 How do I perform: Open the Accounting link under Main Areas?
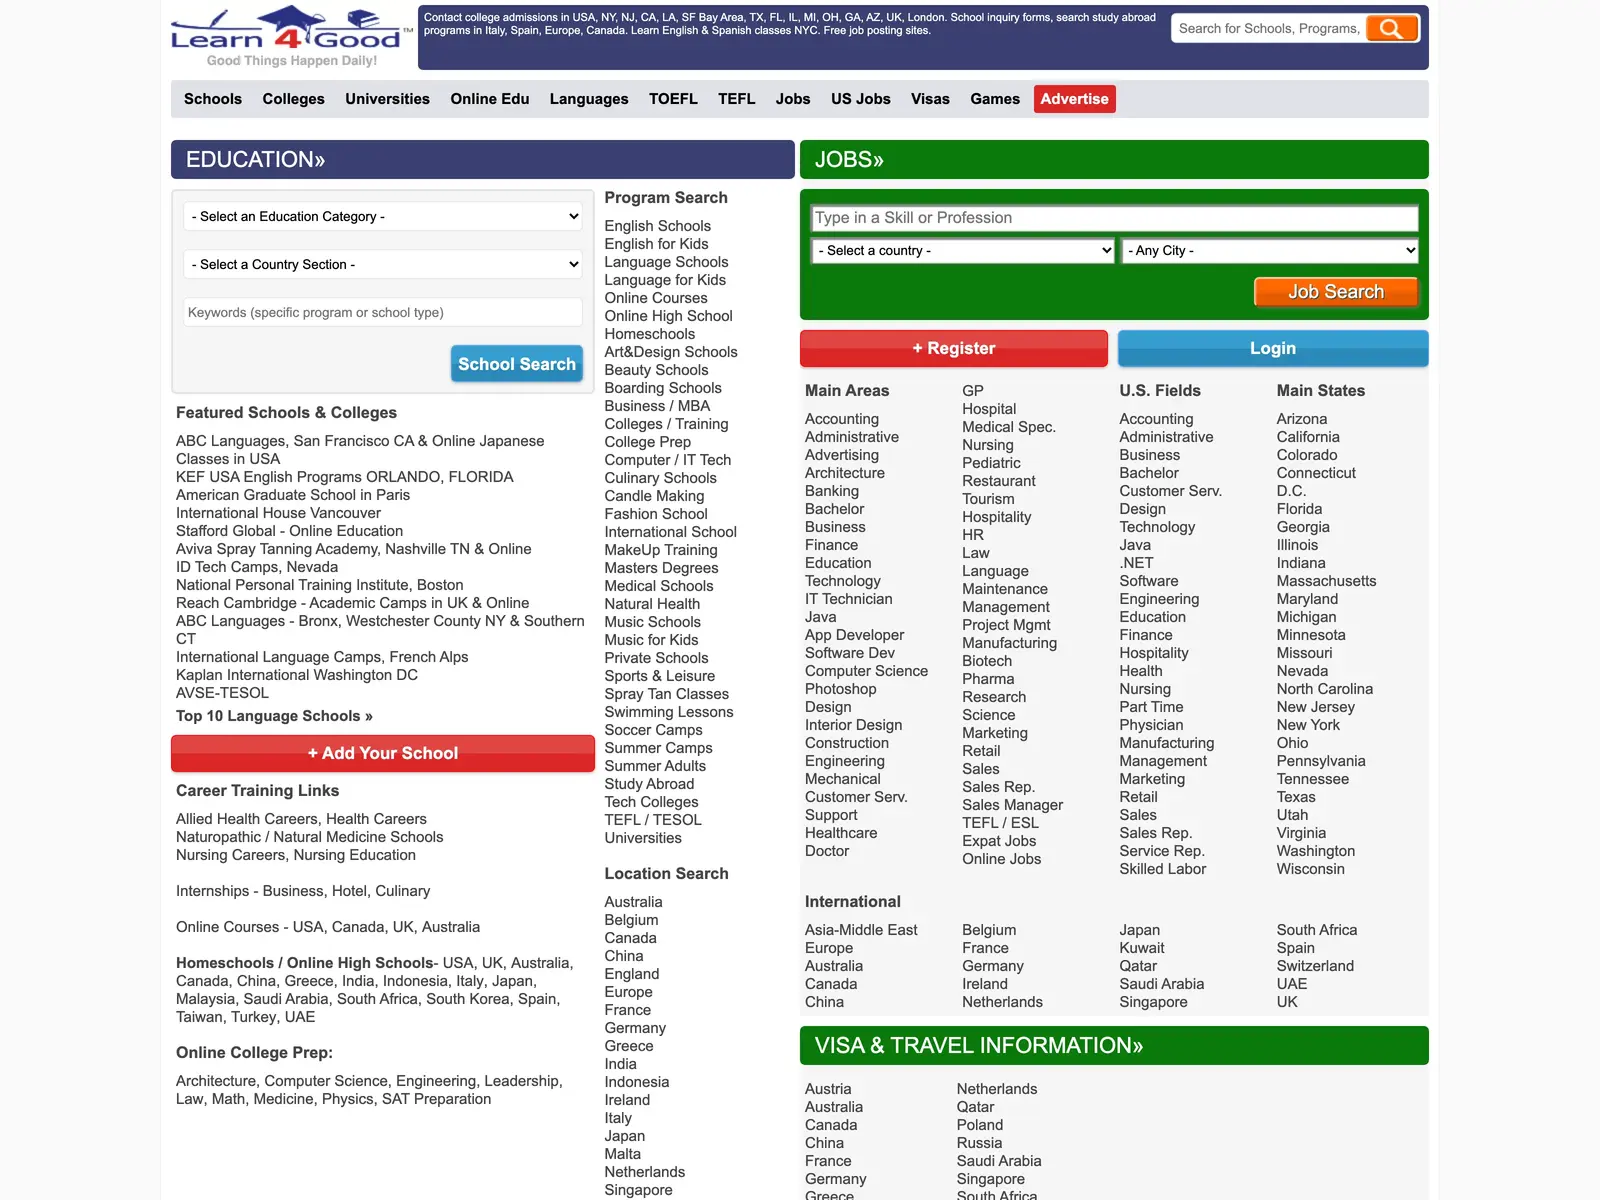coord(842,419)
